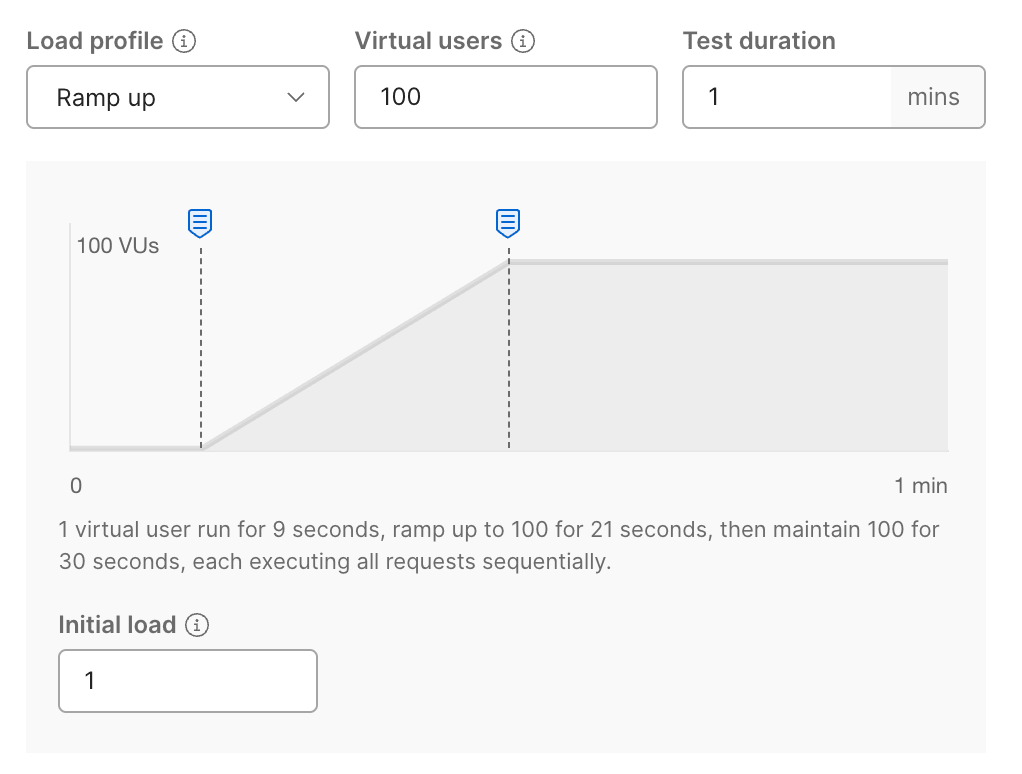Click the Test duration heading label
Viewport: 1022px width, 774px height.
(759, 41)
